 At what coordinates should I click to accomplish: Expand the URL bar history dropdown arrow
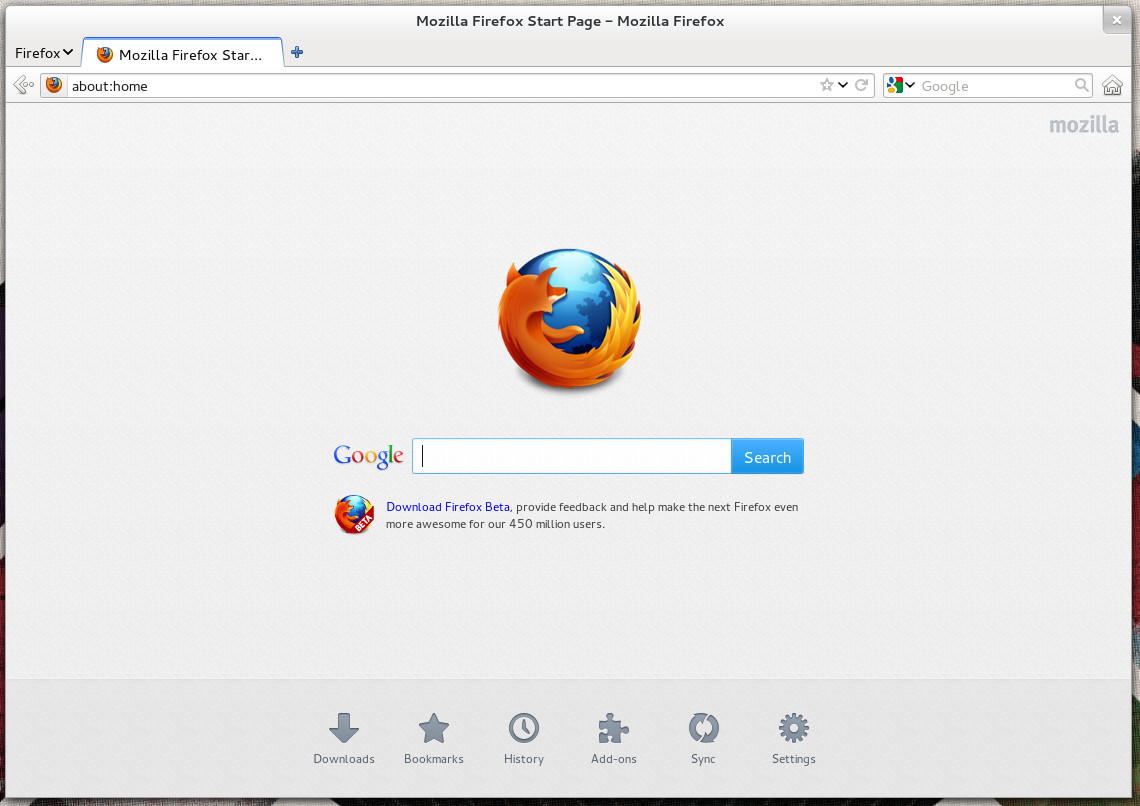pos(843,85)
